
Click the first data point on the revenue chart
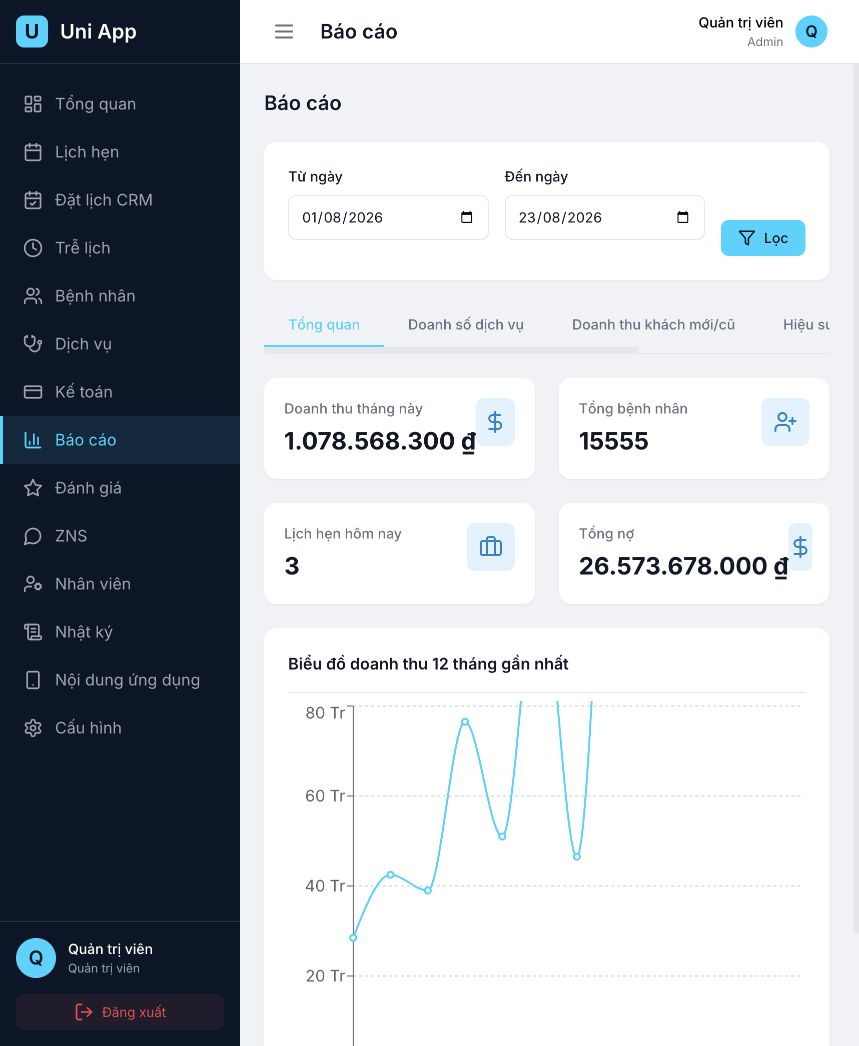(x=353, y=937)
